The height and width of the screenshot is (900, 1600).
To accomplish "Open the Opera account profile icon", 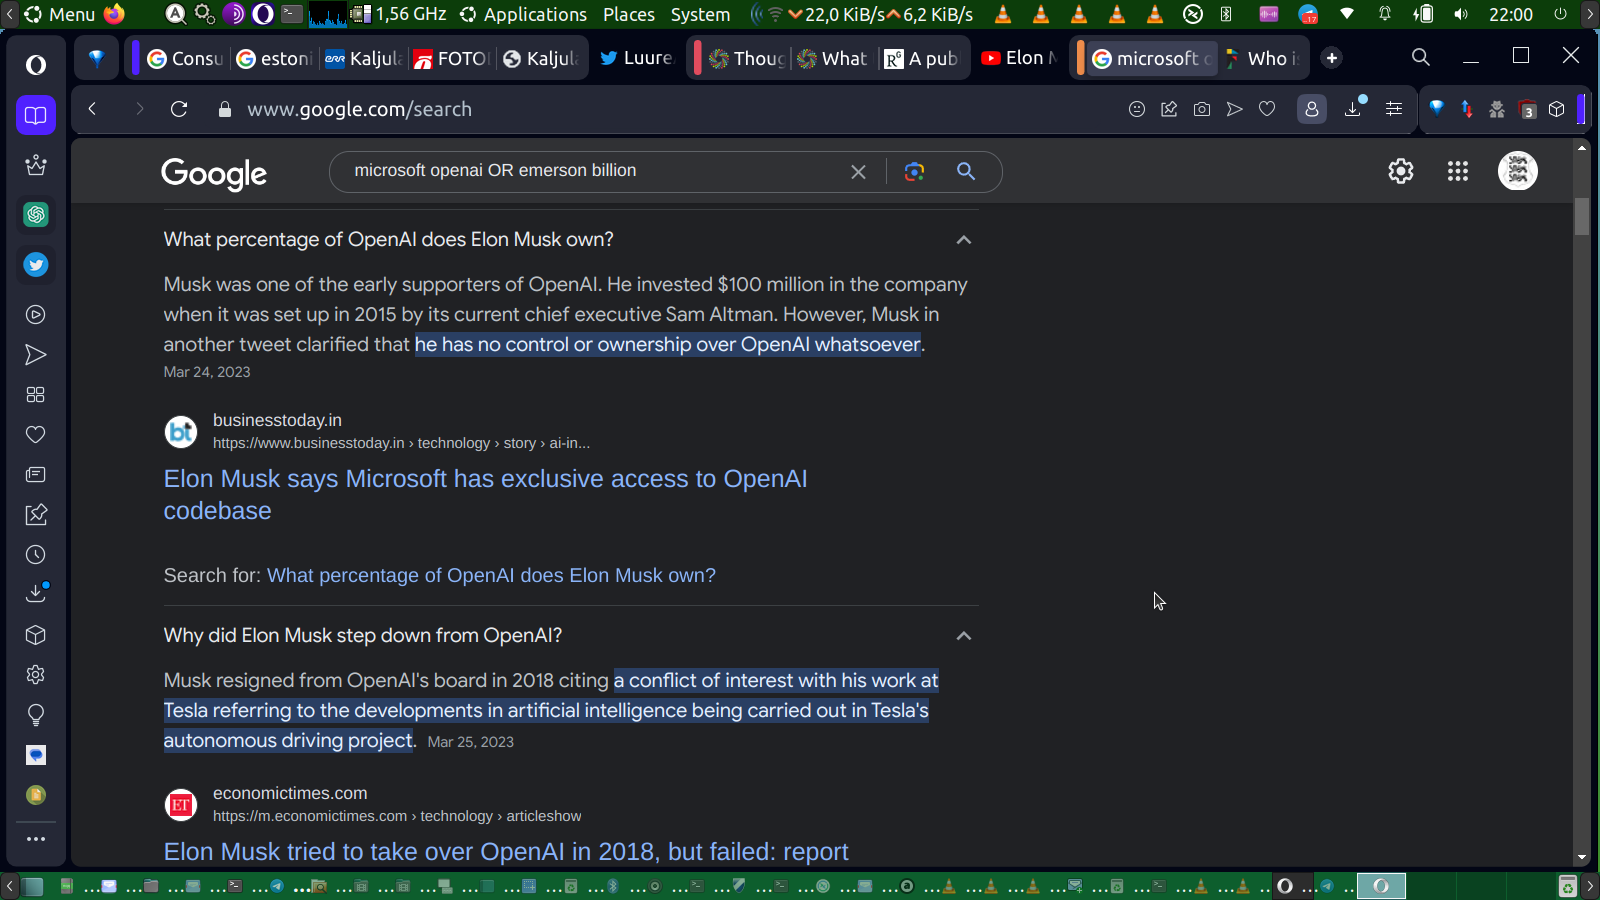I will click(x=1312, y=109).
